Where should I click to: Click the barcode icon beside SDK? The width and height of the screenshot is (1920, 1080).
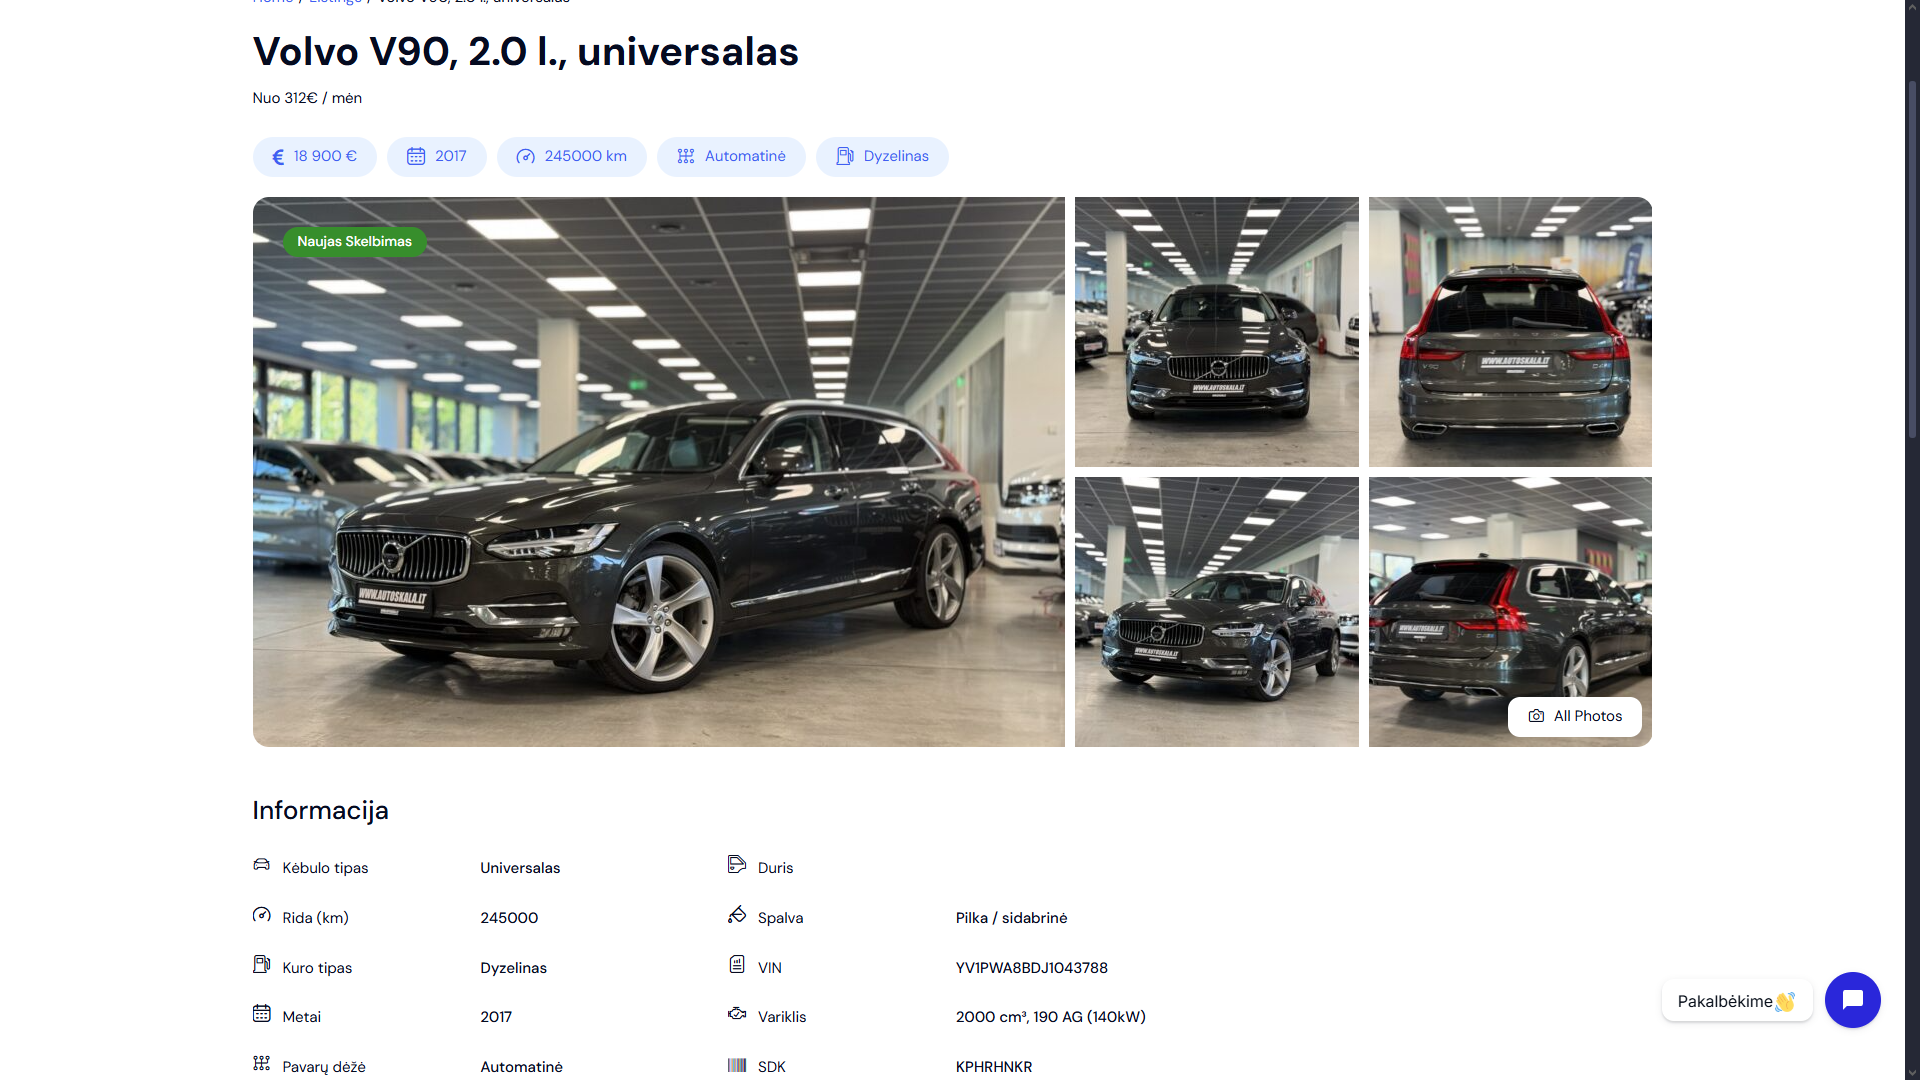pos(737,1065)
